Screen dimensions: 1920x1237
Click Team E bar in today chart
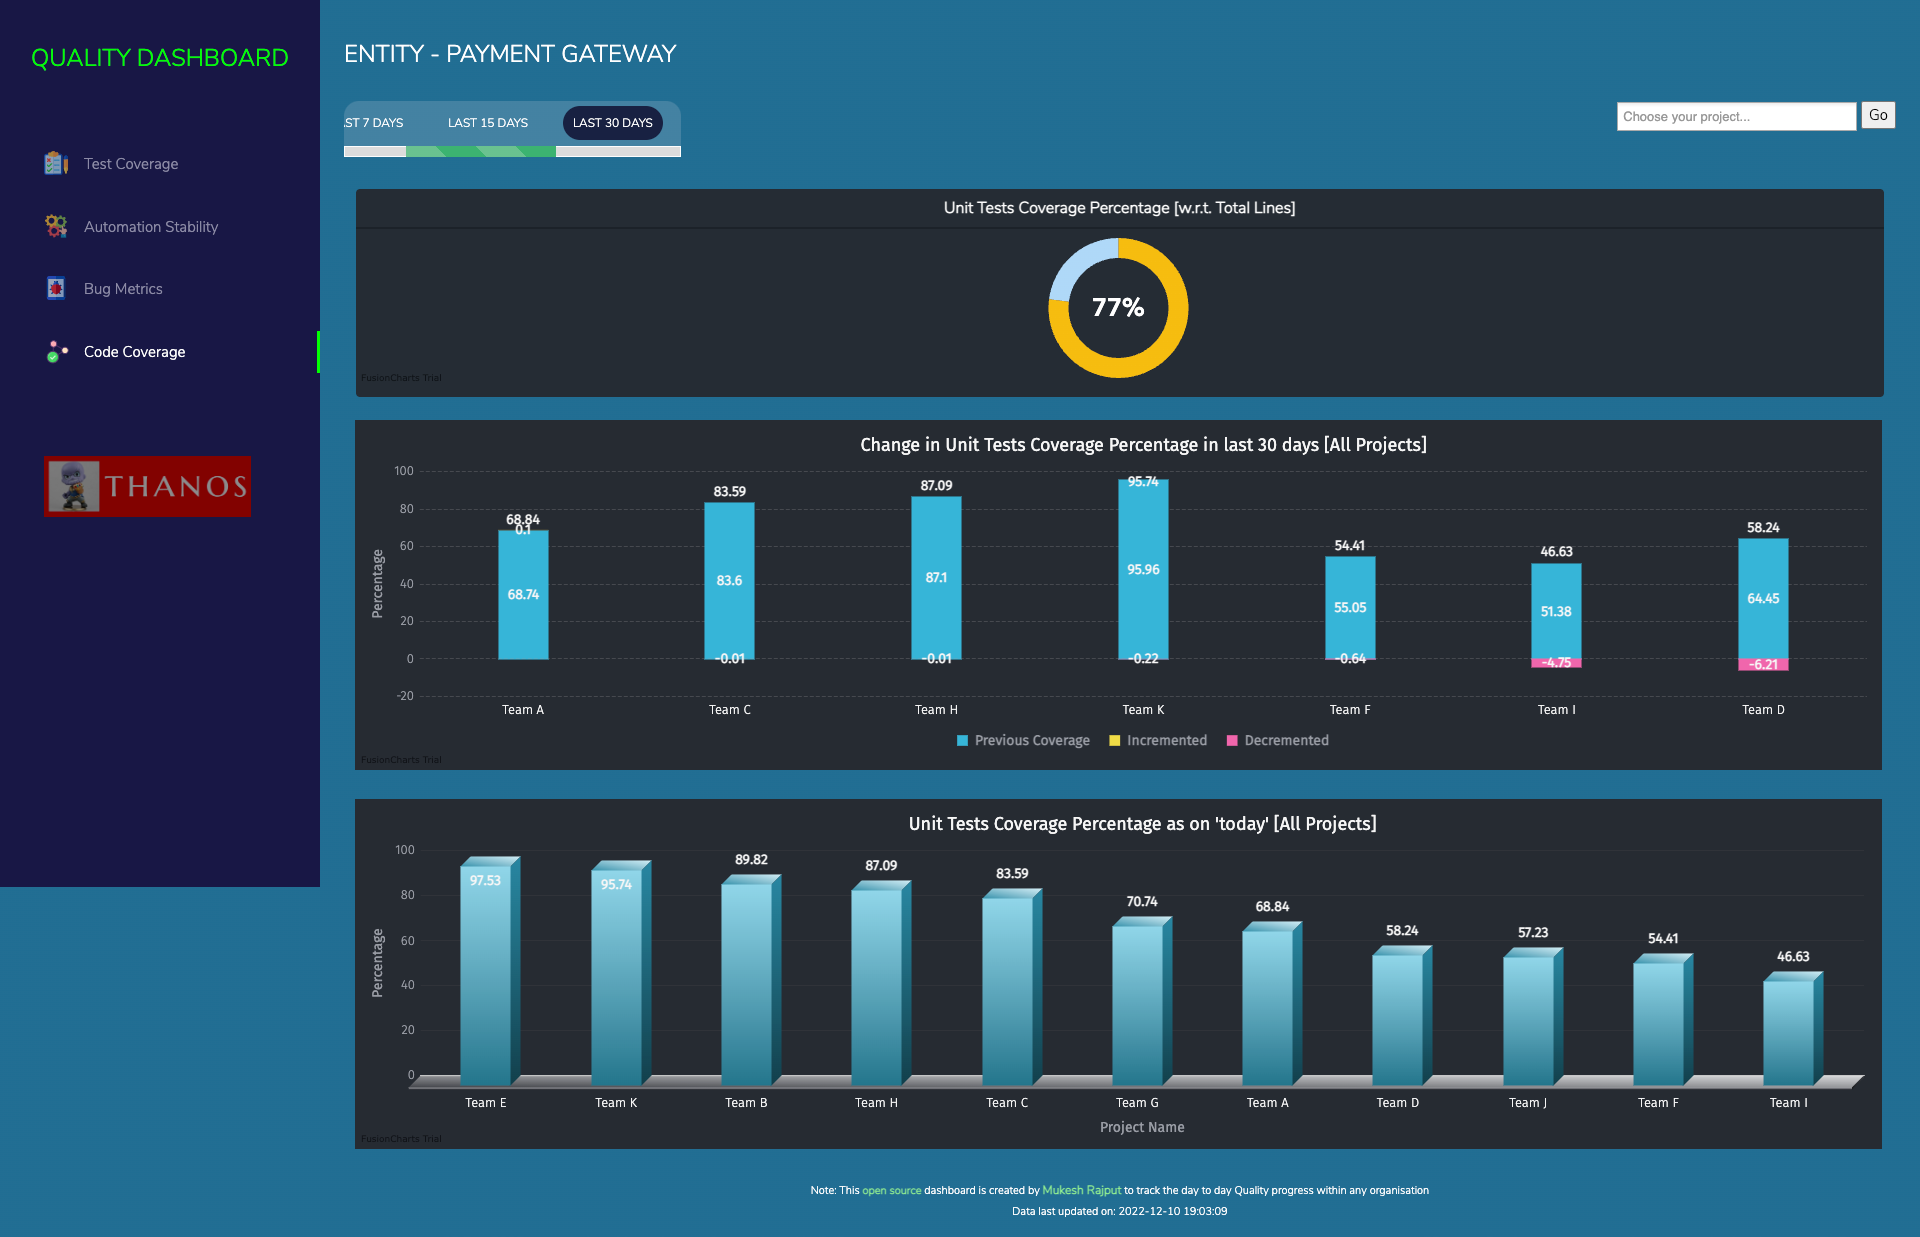[486, 975]
